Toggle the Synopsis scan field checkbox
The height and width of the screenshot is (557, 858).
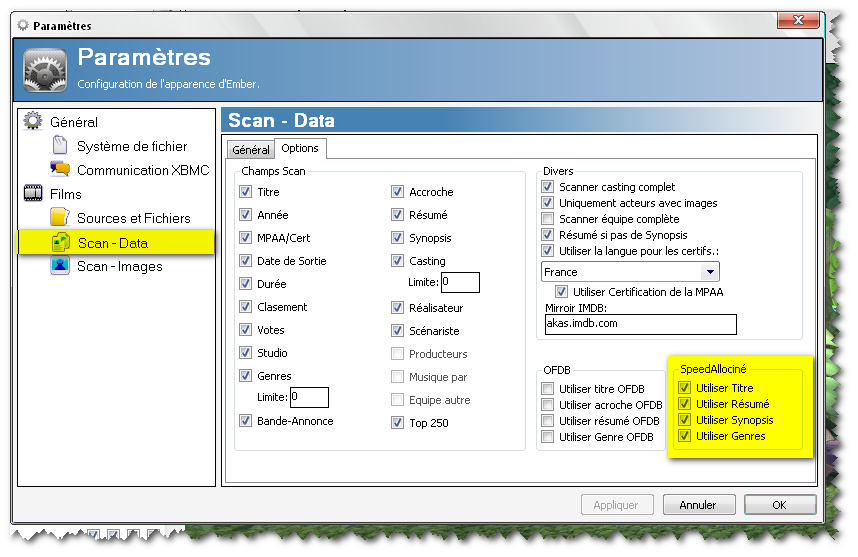[397, 238]
